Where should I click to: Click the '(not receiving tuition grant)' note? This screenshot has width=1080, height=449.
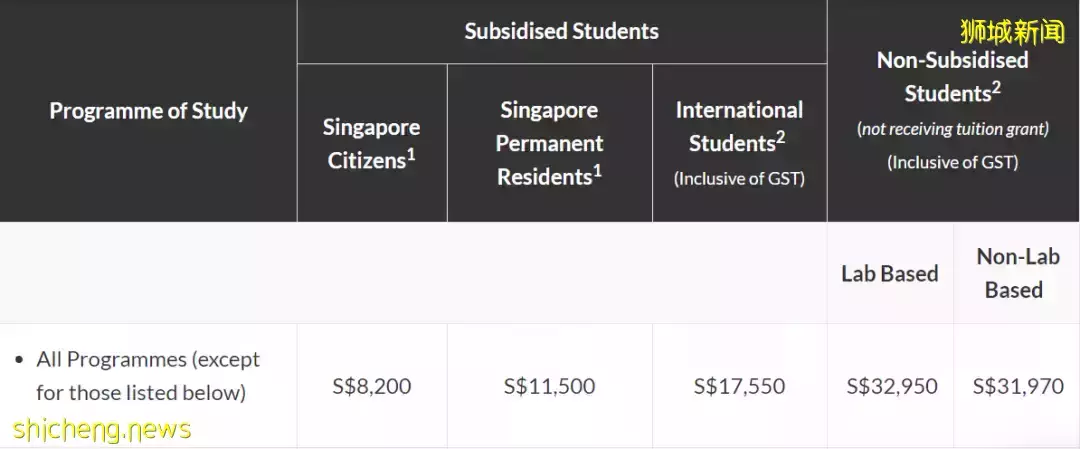[952, 128]
